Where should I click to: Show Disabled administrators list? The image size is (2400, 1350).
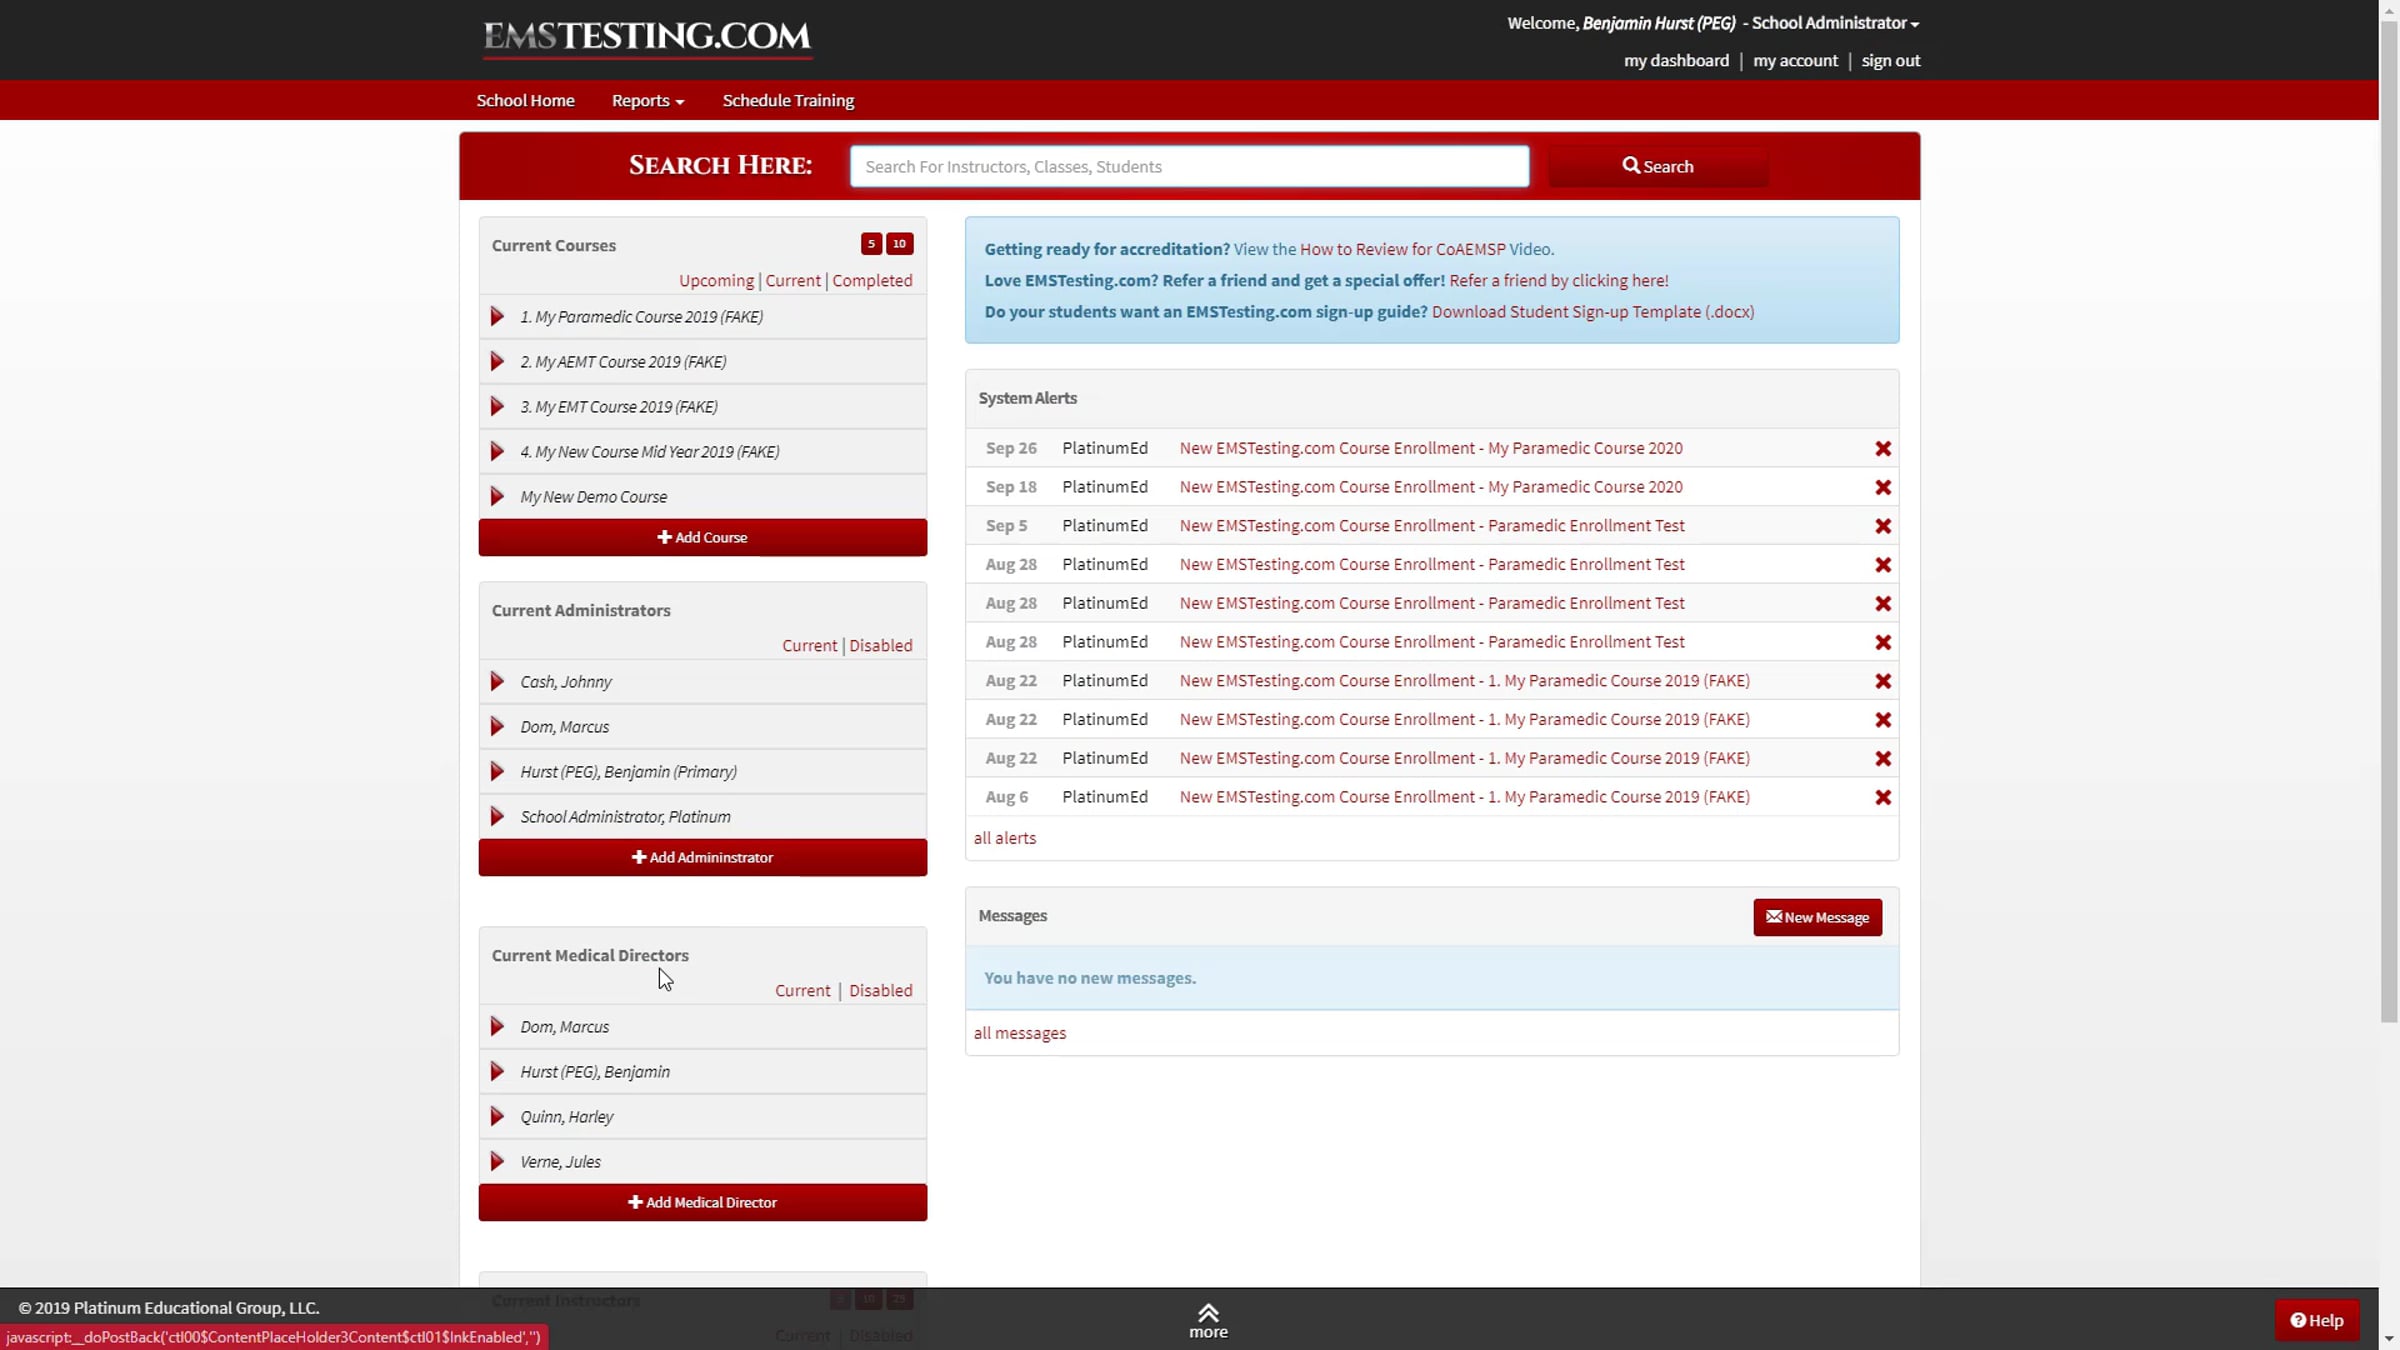tap(880, 646)
